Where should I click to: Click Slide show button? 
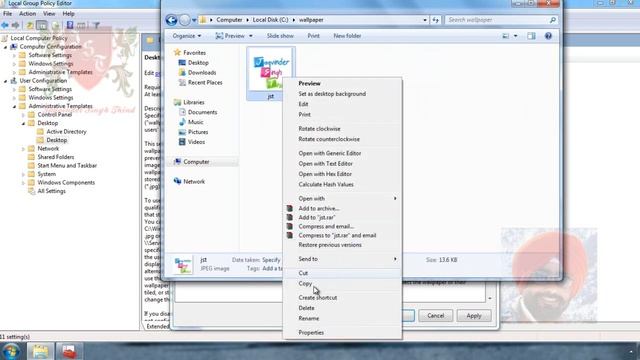click(x=280, y=36)
